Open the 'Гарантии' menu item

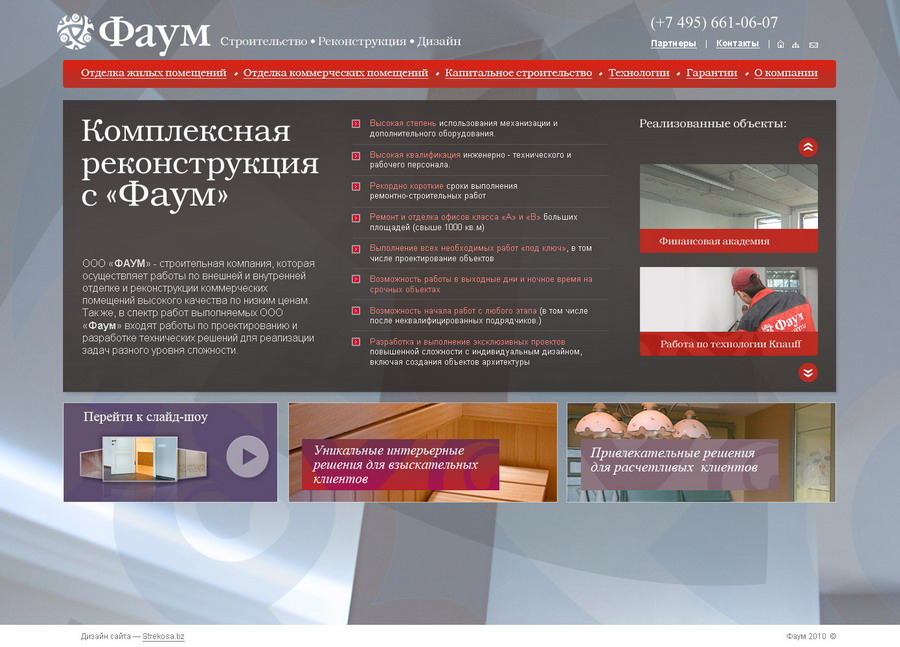click(x=712, y=73)
